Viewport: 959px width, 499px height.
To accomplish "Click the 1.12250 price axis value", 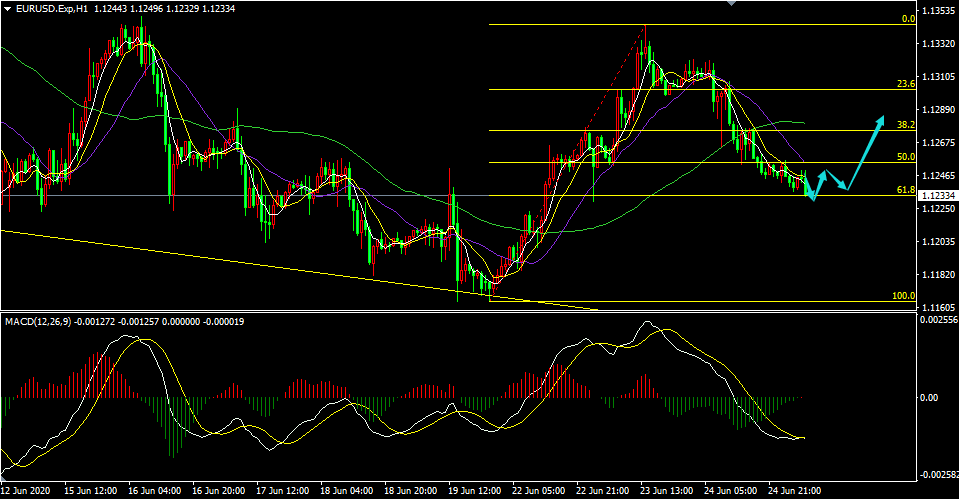I will [x=936, y=209].
